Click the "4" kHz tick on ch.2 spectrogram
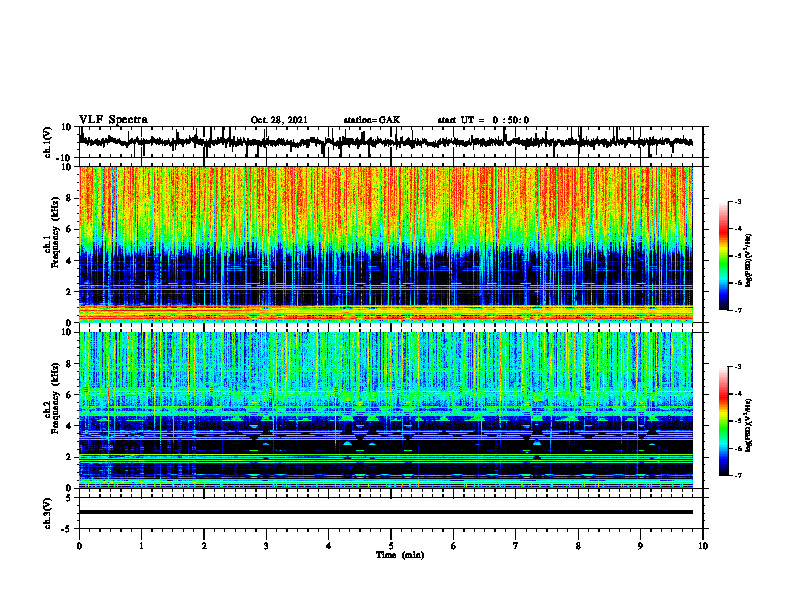 pyautogui.click(x=69, y=426)
